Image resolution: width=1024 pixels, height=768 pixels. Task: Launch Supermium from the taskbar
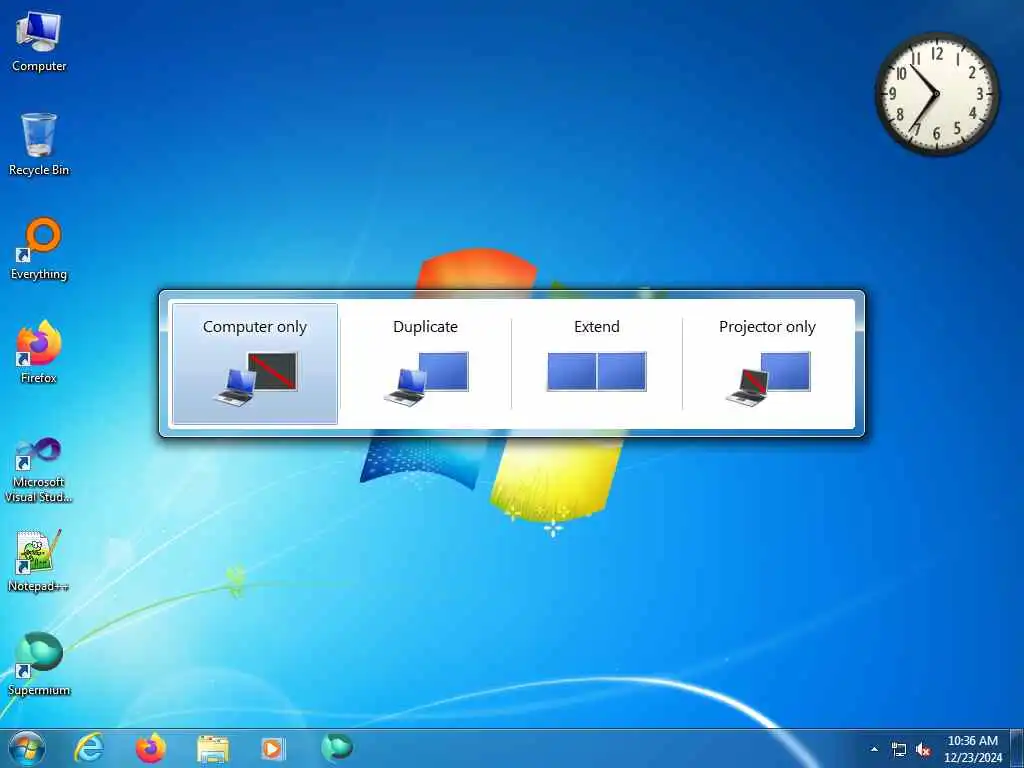point(336,747)
